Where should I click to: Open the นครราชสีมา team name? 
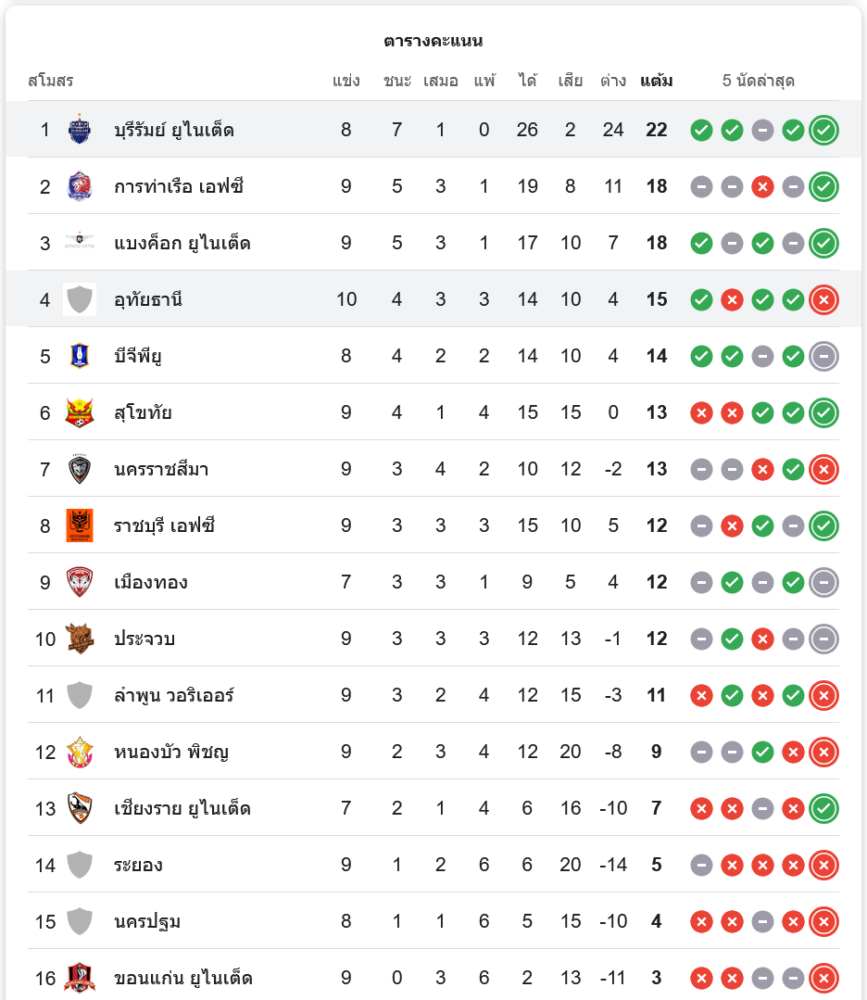[x=161, y=469]
